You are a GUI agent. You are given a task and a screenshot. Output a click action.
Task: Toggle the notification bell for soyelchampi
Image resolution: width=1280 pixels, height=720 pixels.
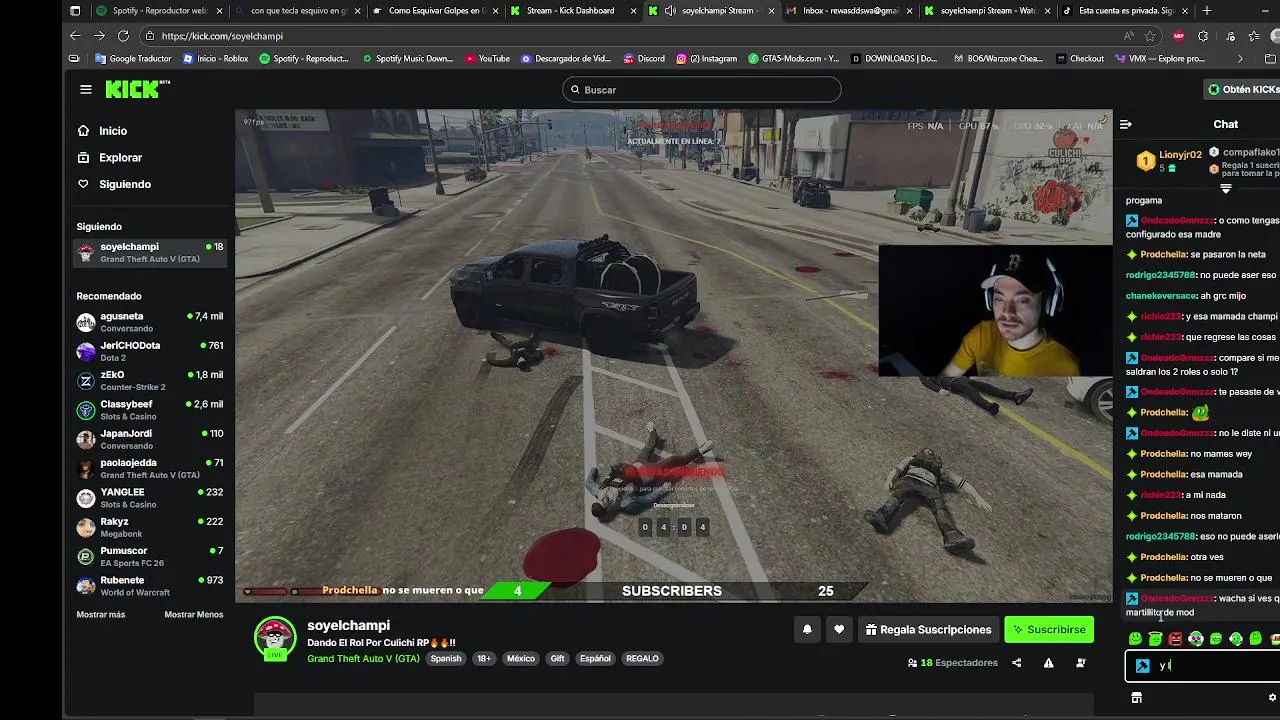(x=807, y=630)
